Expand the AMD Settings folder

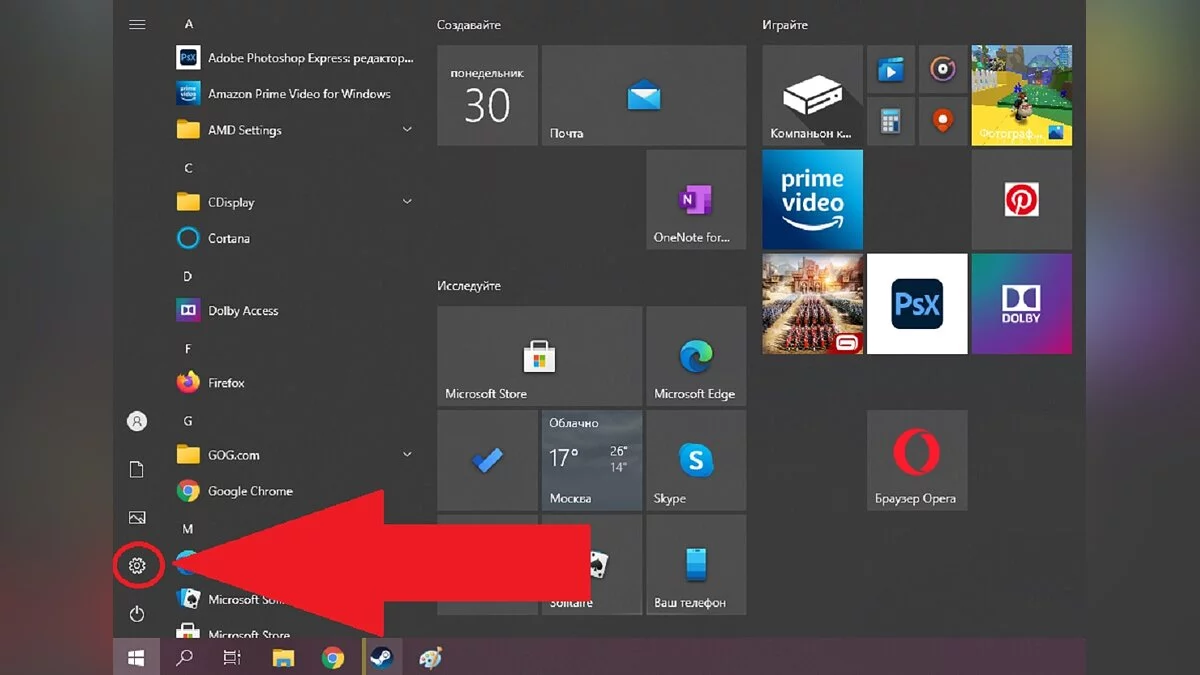coord(407,130)
